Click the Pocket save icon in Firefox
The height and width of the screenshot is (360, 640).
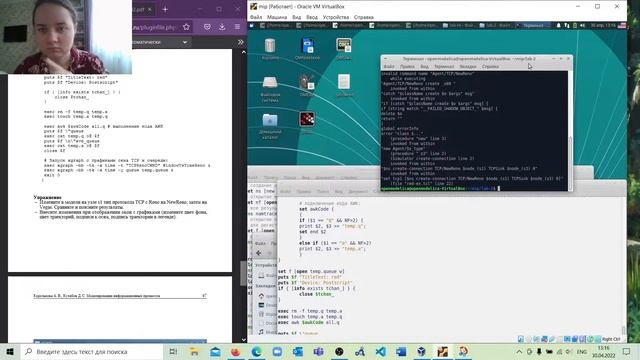207,27
